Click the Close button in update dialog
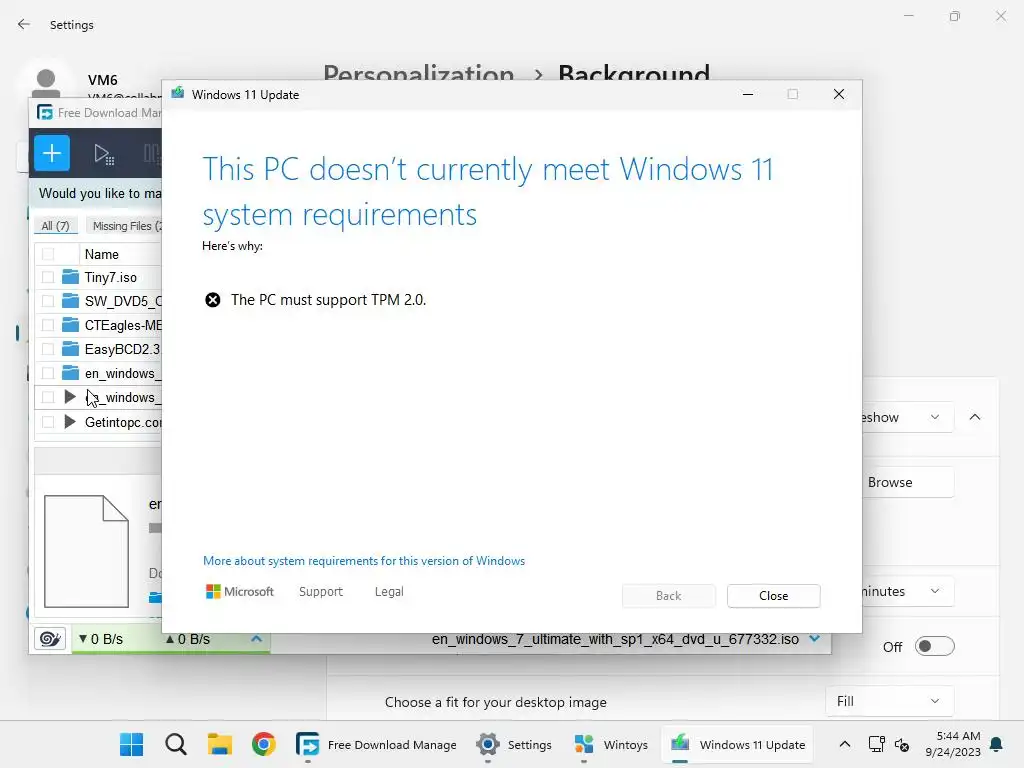Viewport: 1024px width, 768px height. [x=773, y=596]
